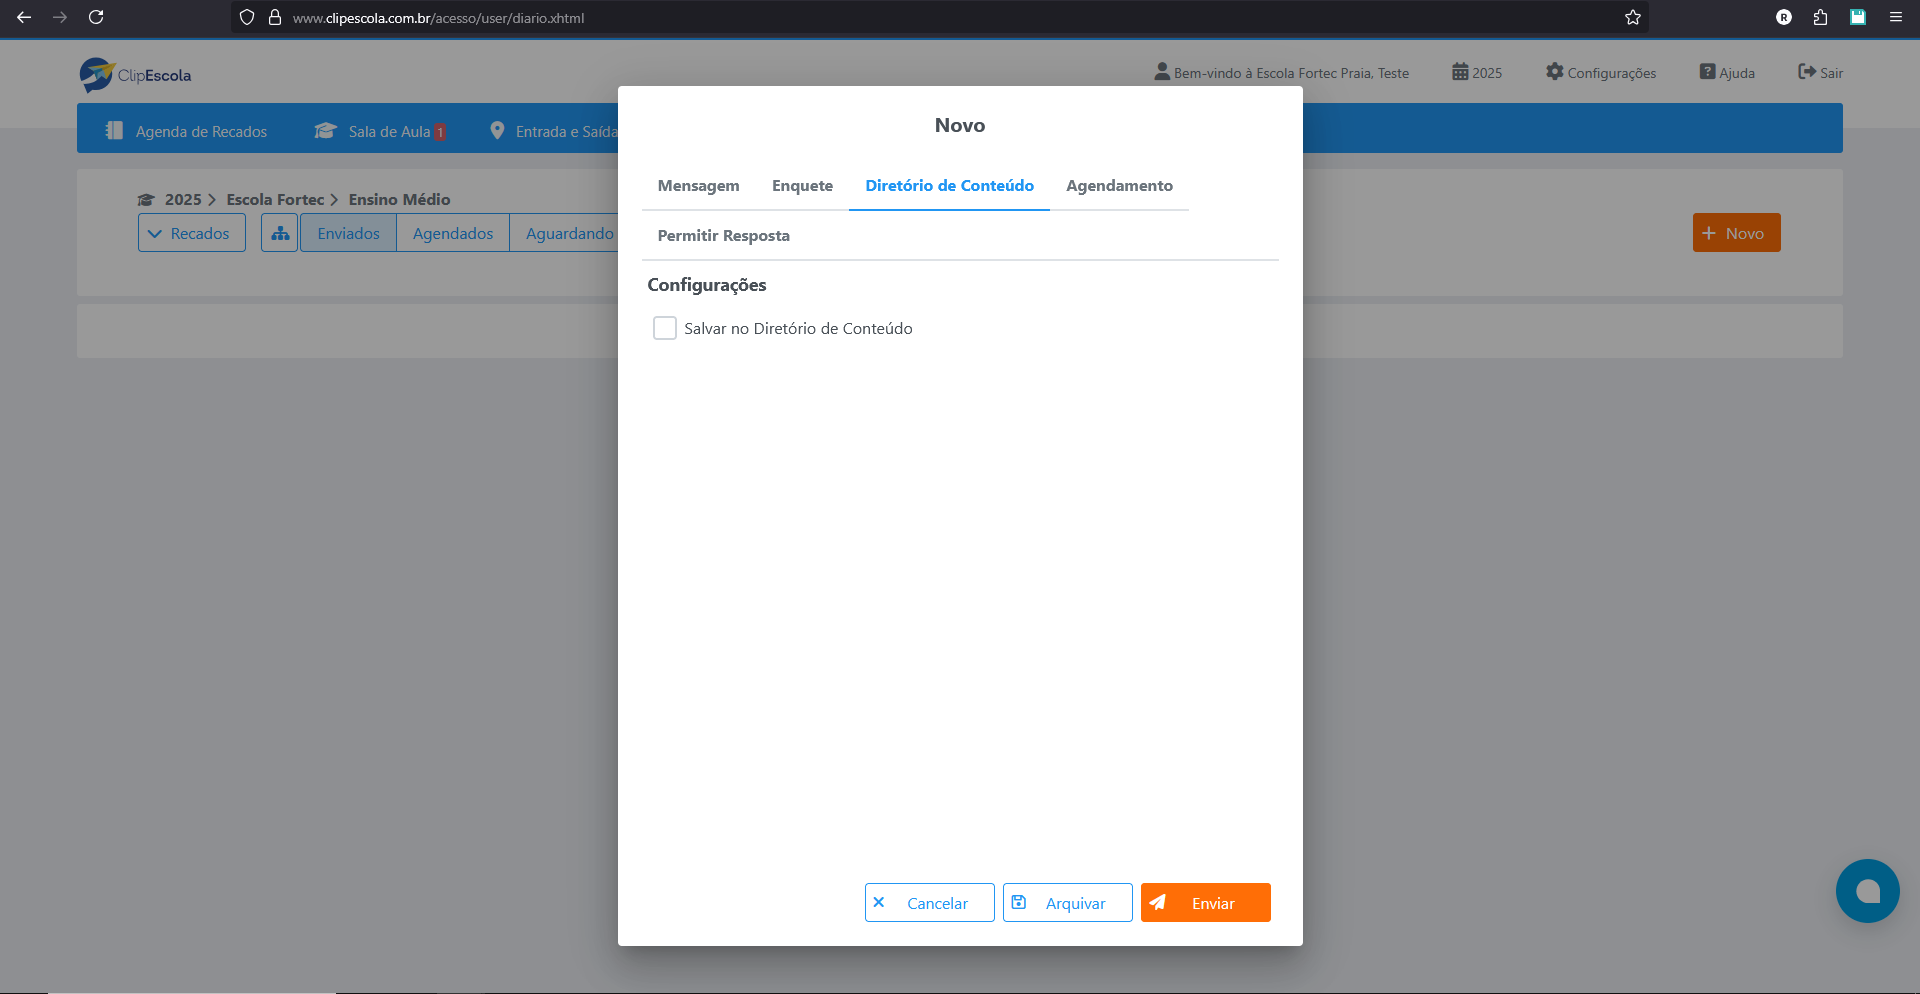1920x994 pixels.
Task: Click the location pin on Entrada e Saída
Action: pyautogui.click(x=498, y=130)
